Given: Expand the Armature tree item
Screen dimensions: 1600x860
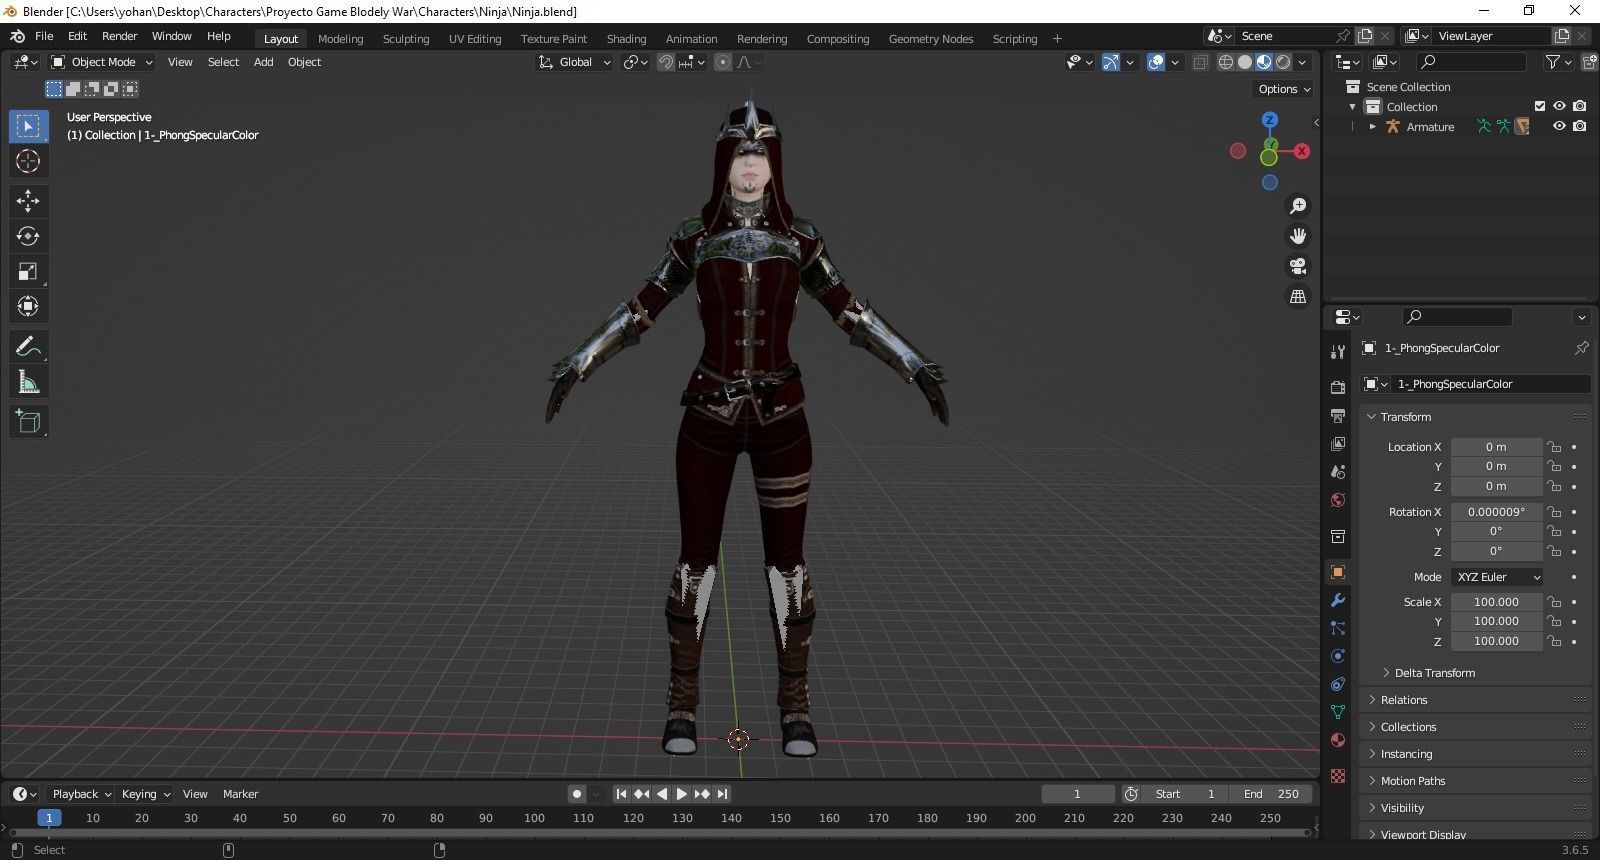Looking at the screenshot, I should [1373, 127].
